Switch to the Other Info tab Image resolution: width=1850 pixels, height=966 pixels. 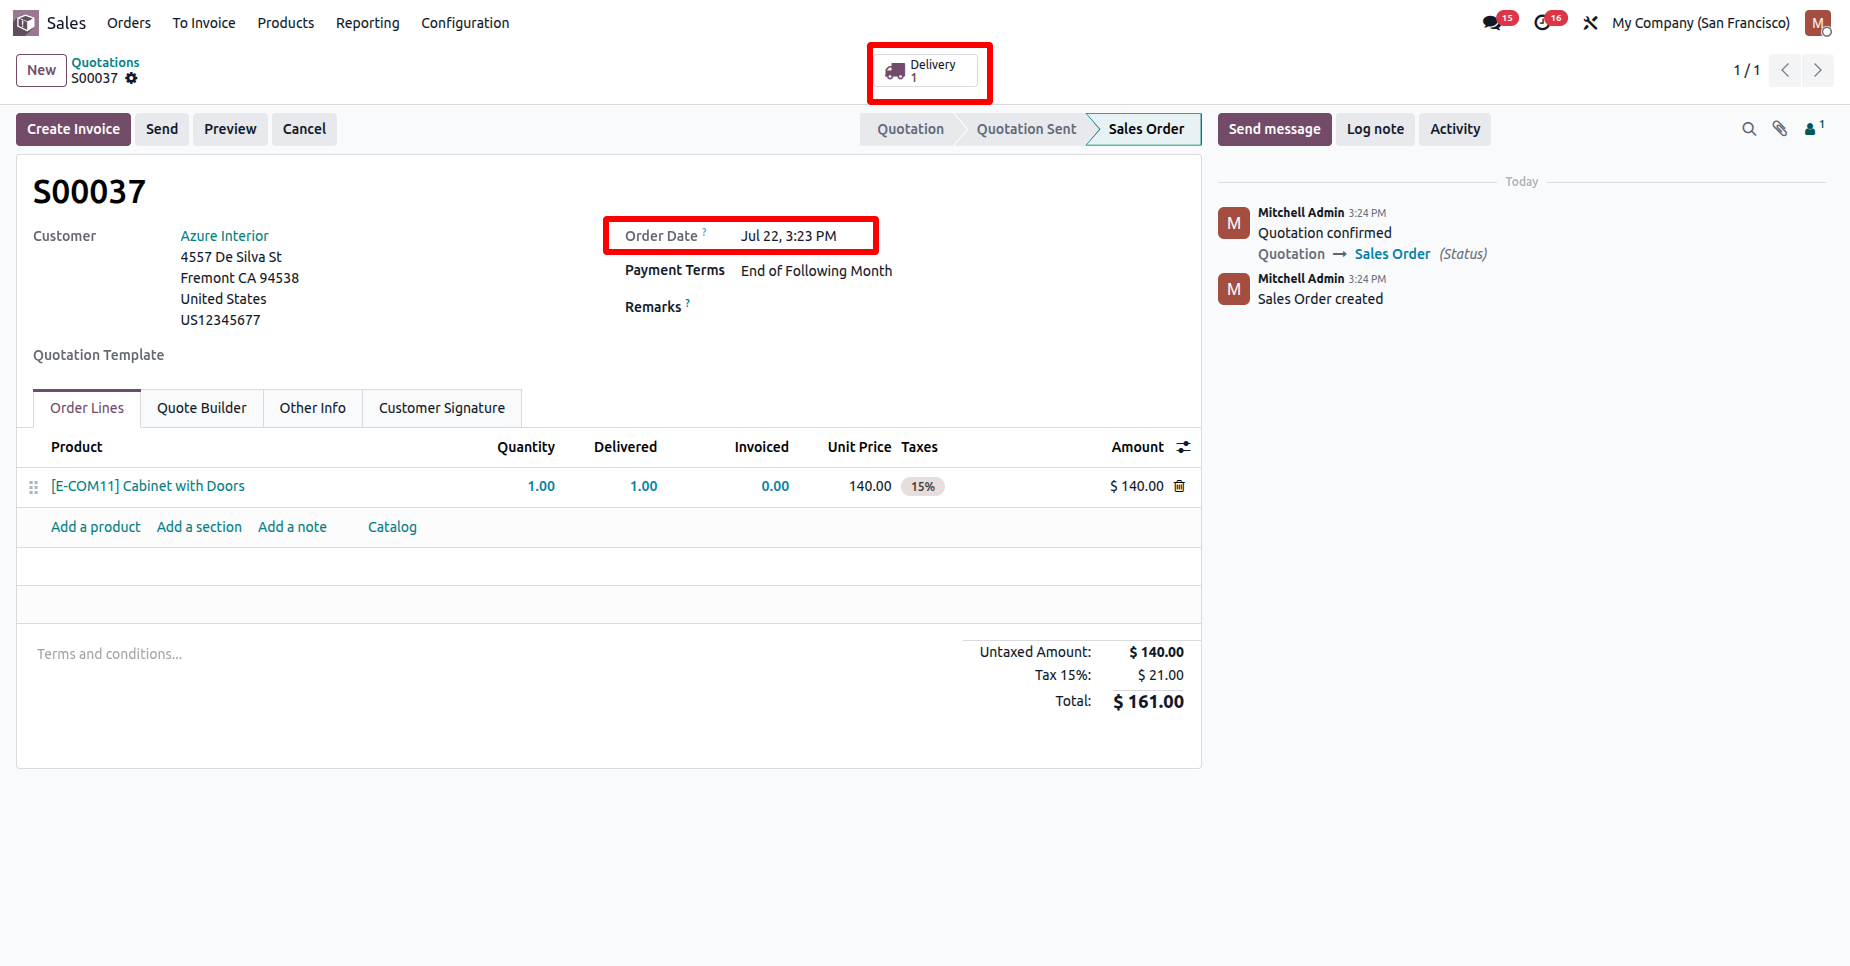click(312, 408)
